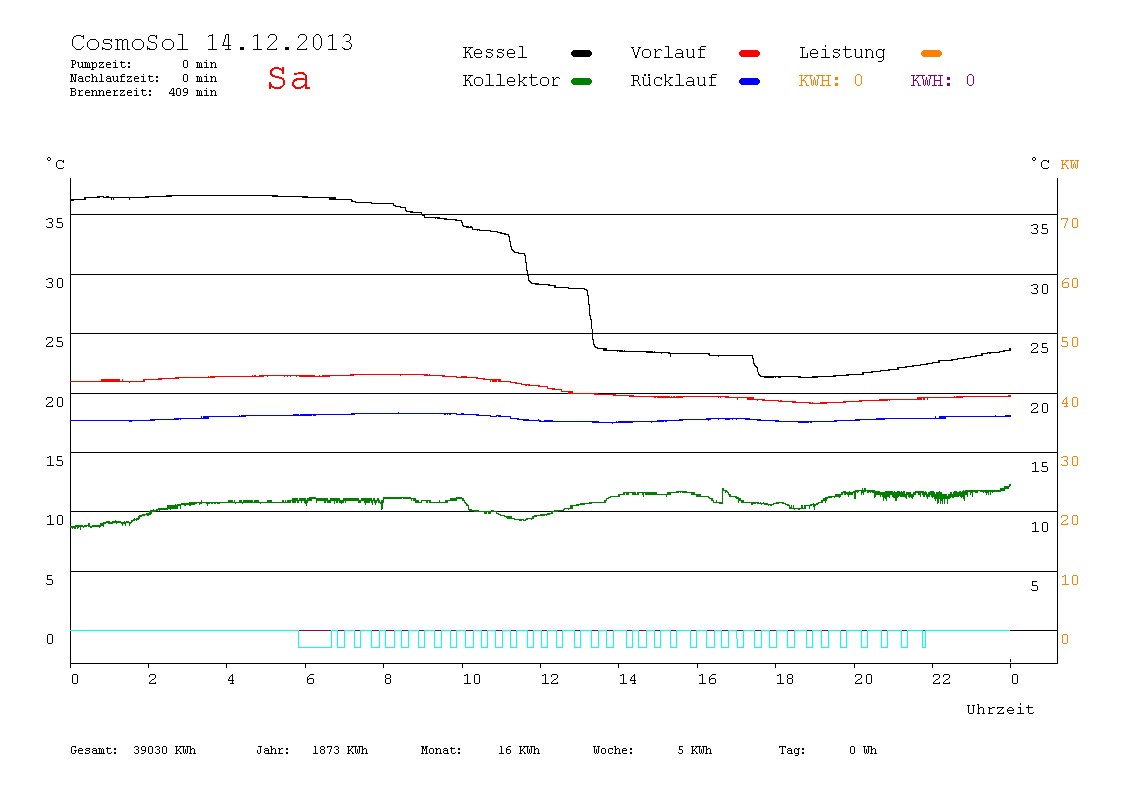The image size is (1148, 812).
Task: Click the blue Rücklauf legend swatch
Action: (x=750, y=81)
